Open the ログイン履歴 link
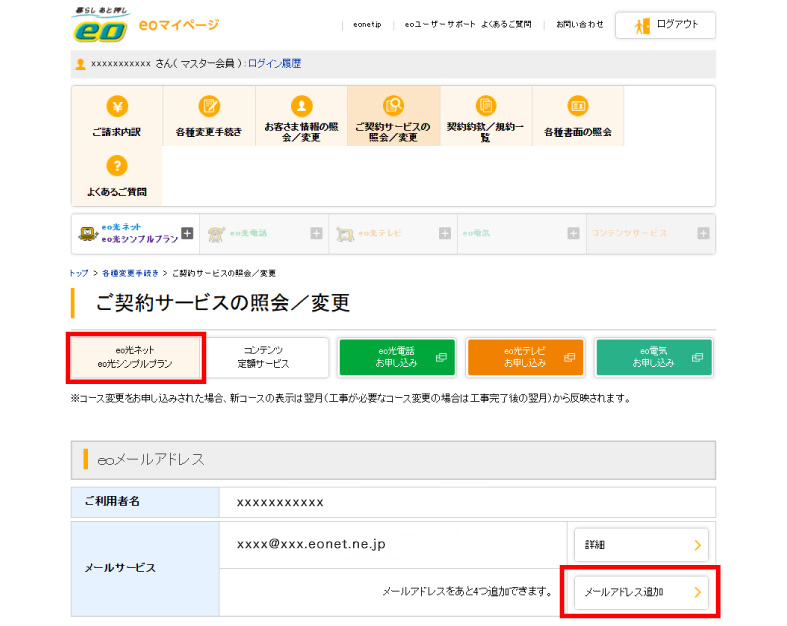This screenshot has height=626, width=787. (275, 64)
